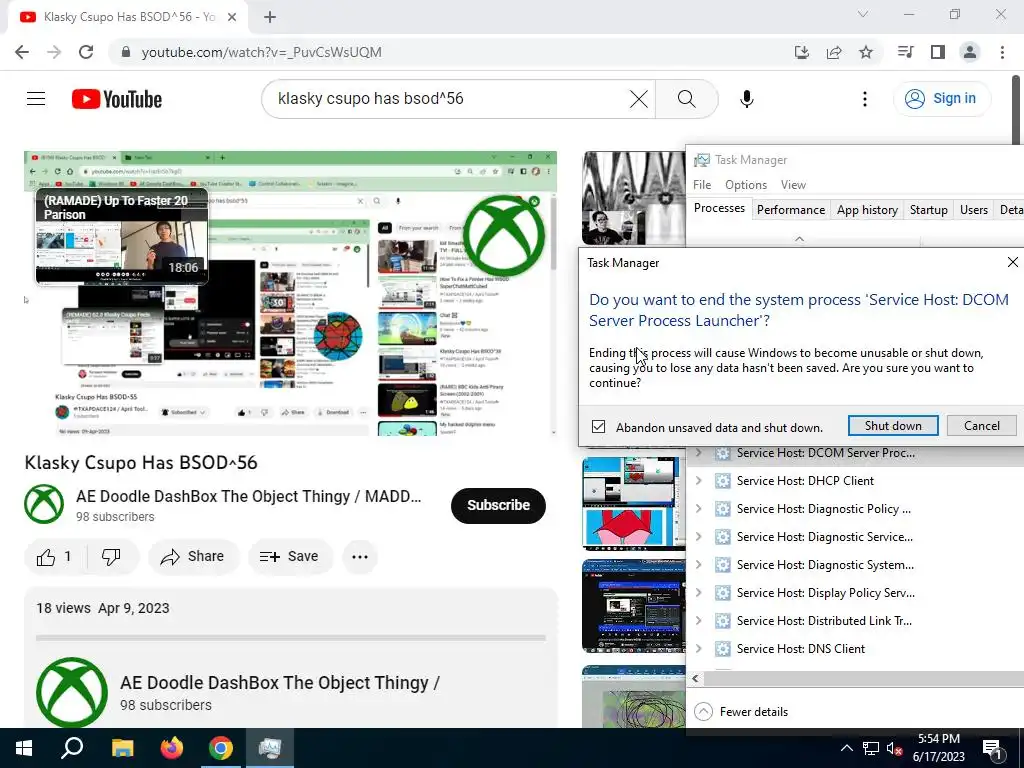Switch to App history tab
Image resolution: width=1024 pixels, height=768 pixels.
867,210
